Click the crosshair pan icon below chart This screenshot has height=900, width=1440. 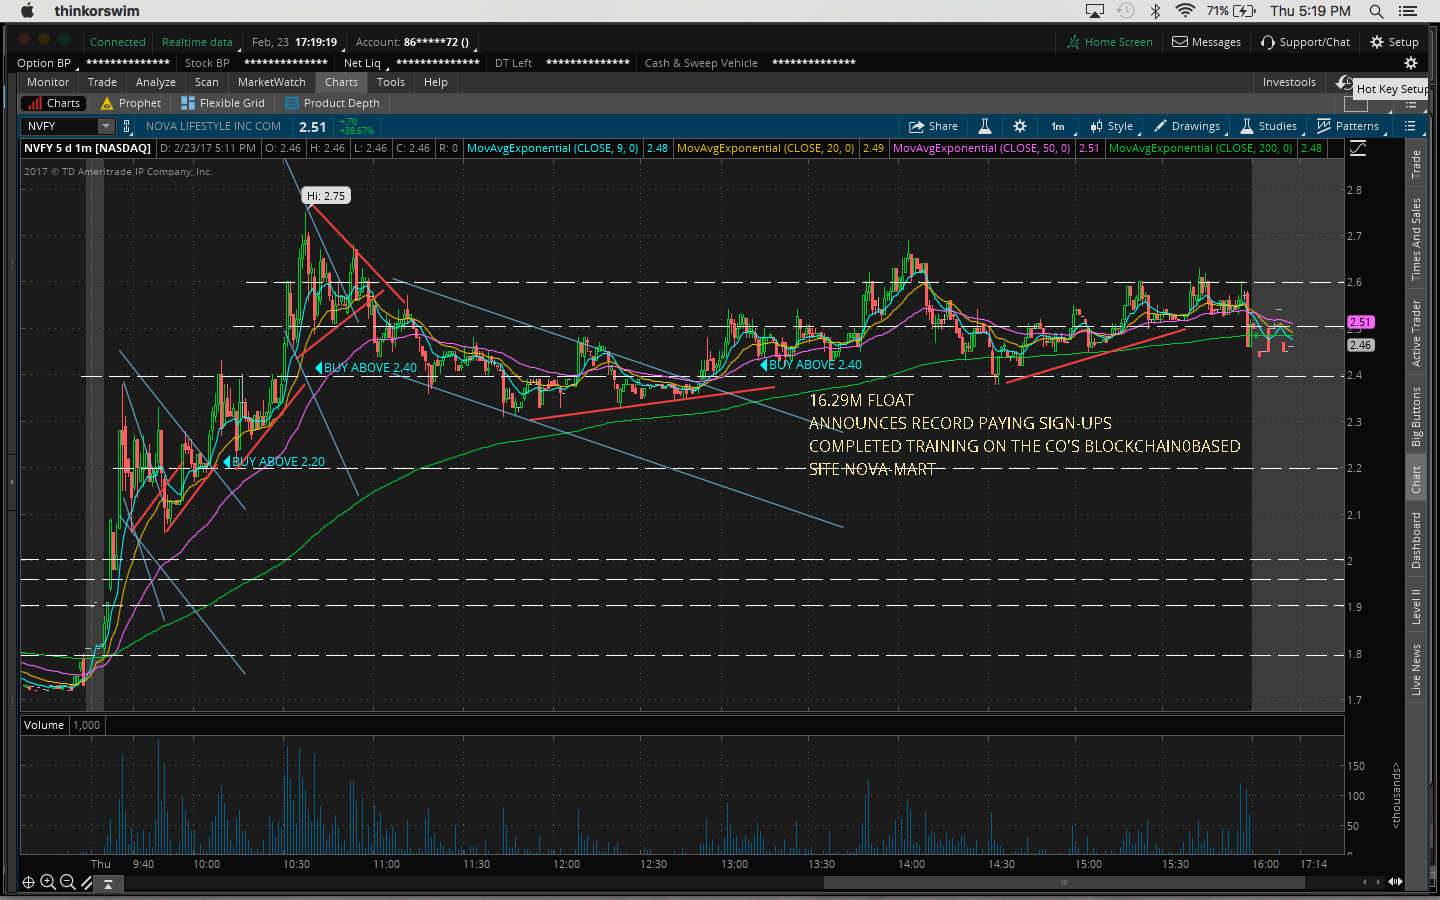click(x=28, y=882)
